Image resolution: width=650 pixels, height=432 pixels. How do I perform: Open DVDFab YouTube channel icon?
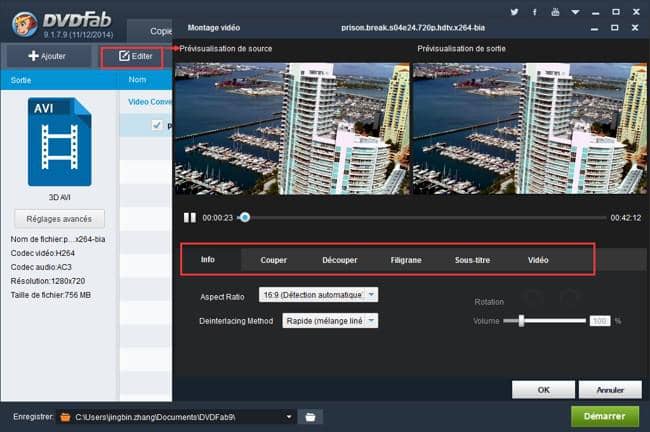pos(555,12)
